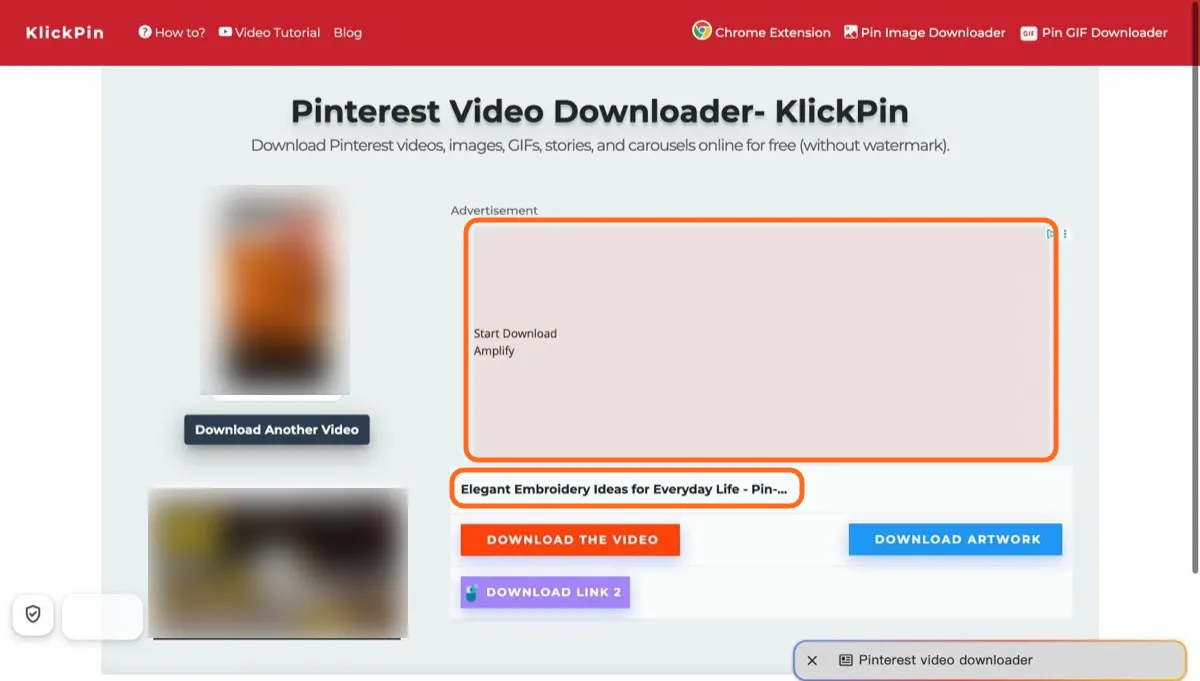Open the ad options three-dot menu
The height and width of the screenshot is (681, 1200).
(x=1065, y=234)
